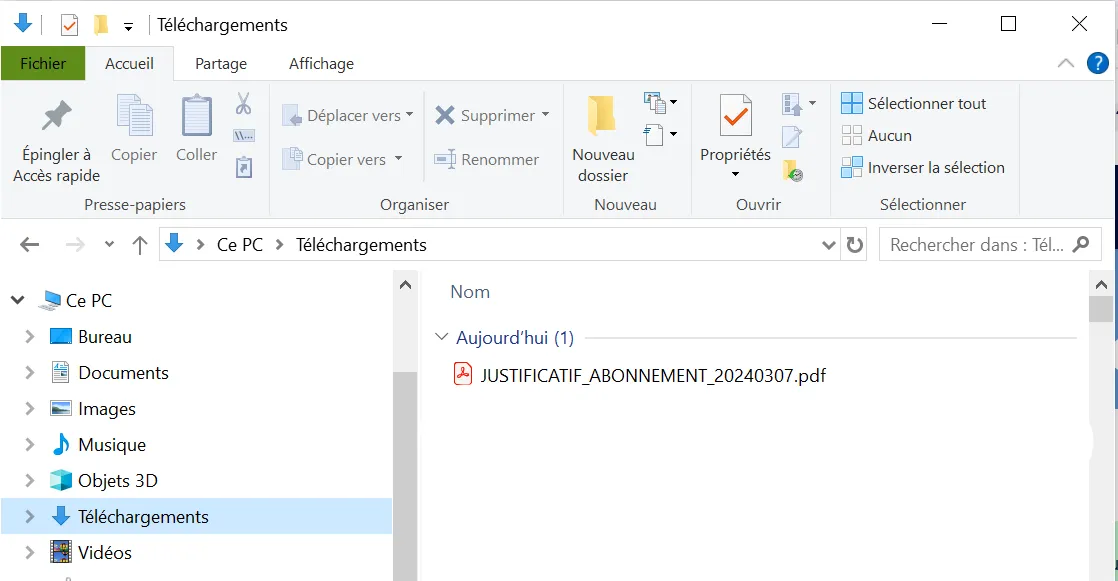Viewport: 1118px width, 581px height.
Task: Click the Copier icon in Presse-papiers
Action: (x=134, y=115)
